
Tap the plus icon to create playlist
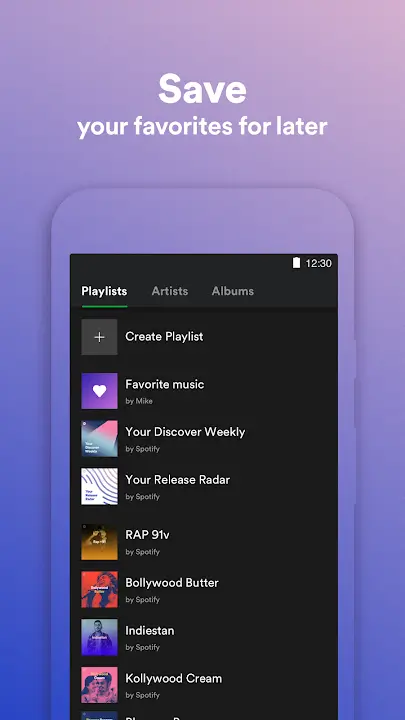click(99, 337)
